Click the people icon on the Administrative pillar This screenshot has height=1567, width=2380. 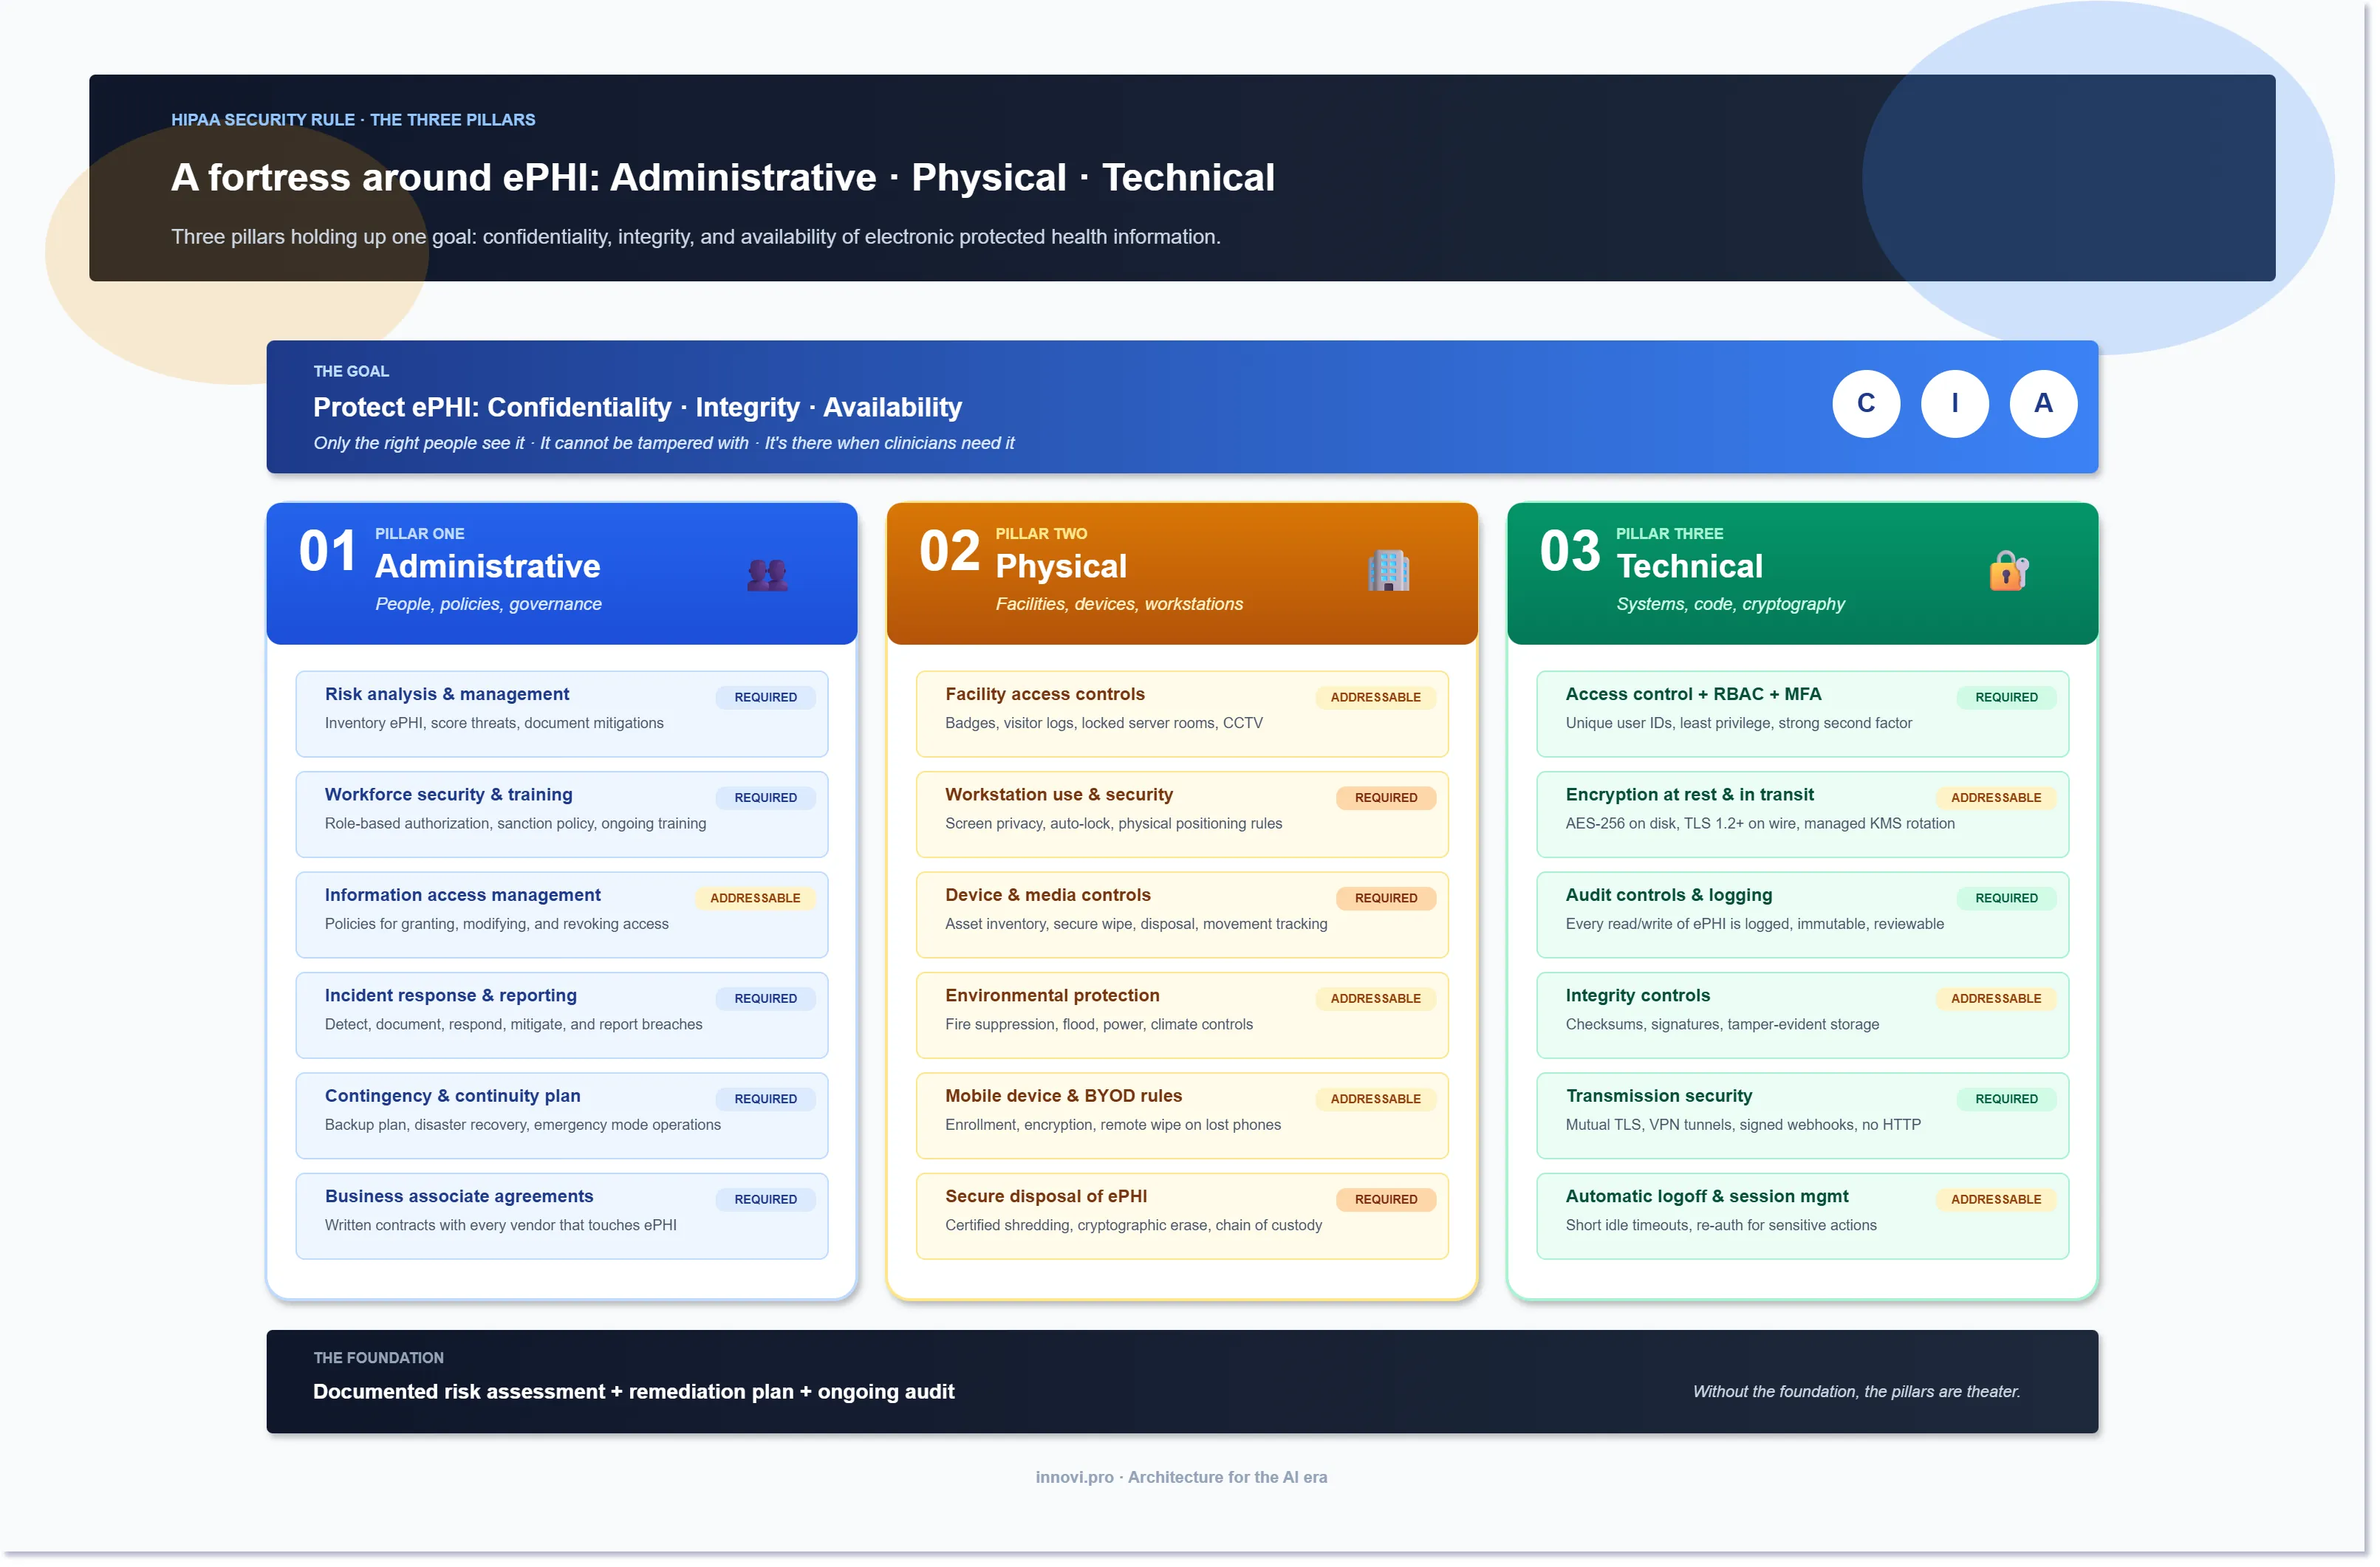(x=768, y=572)
